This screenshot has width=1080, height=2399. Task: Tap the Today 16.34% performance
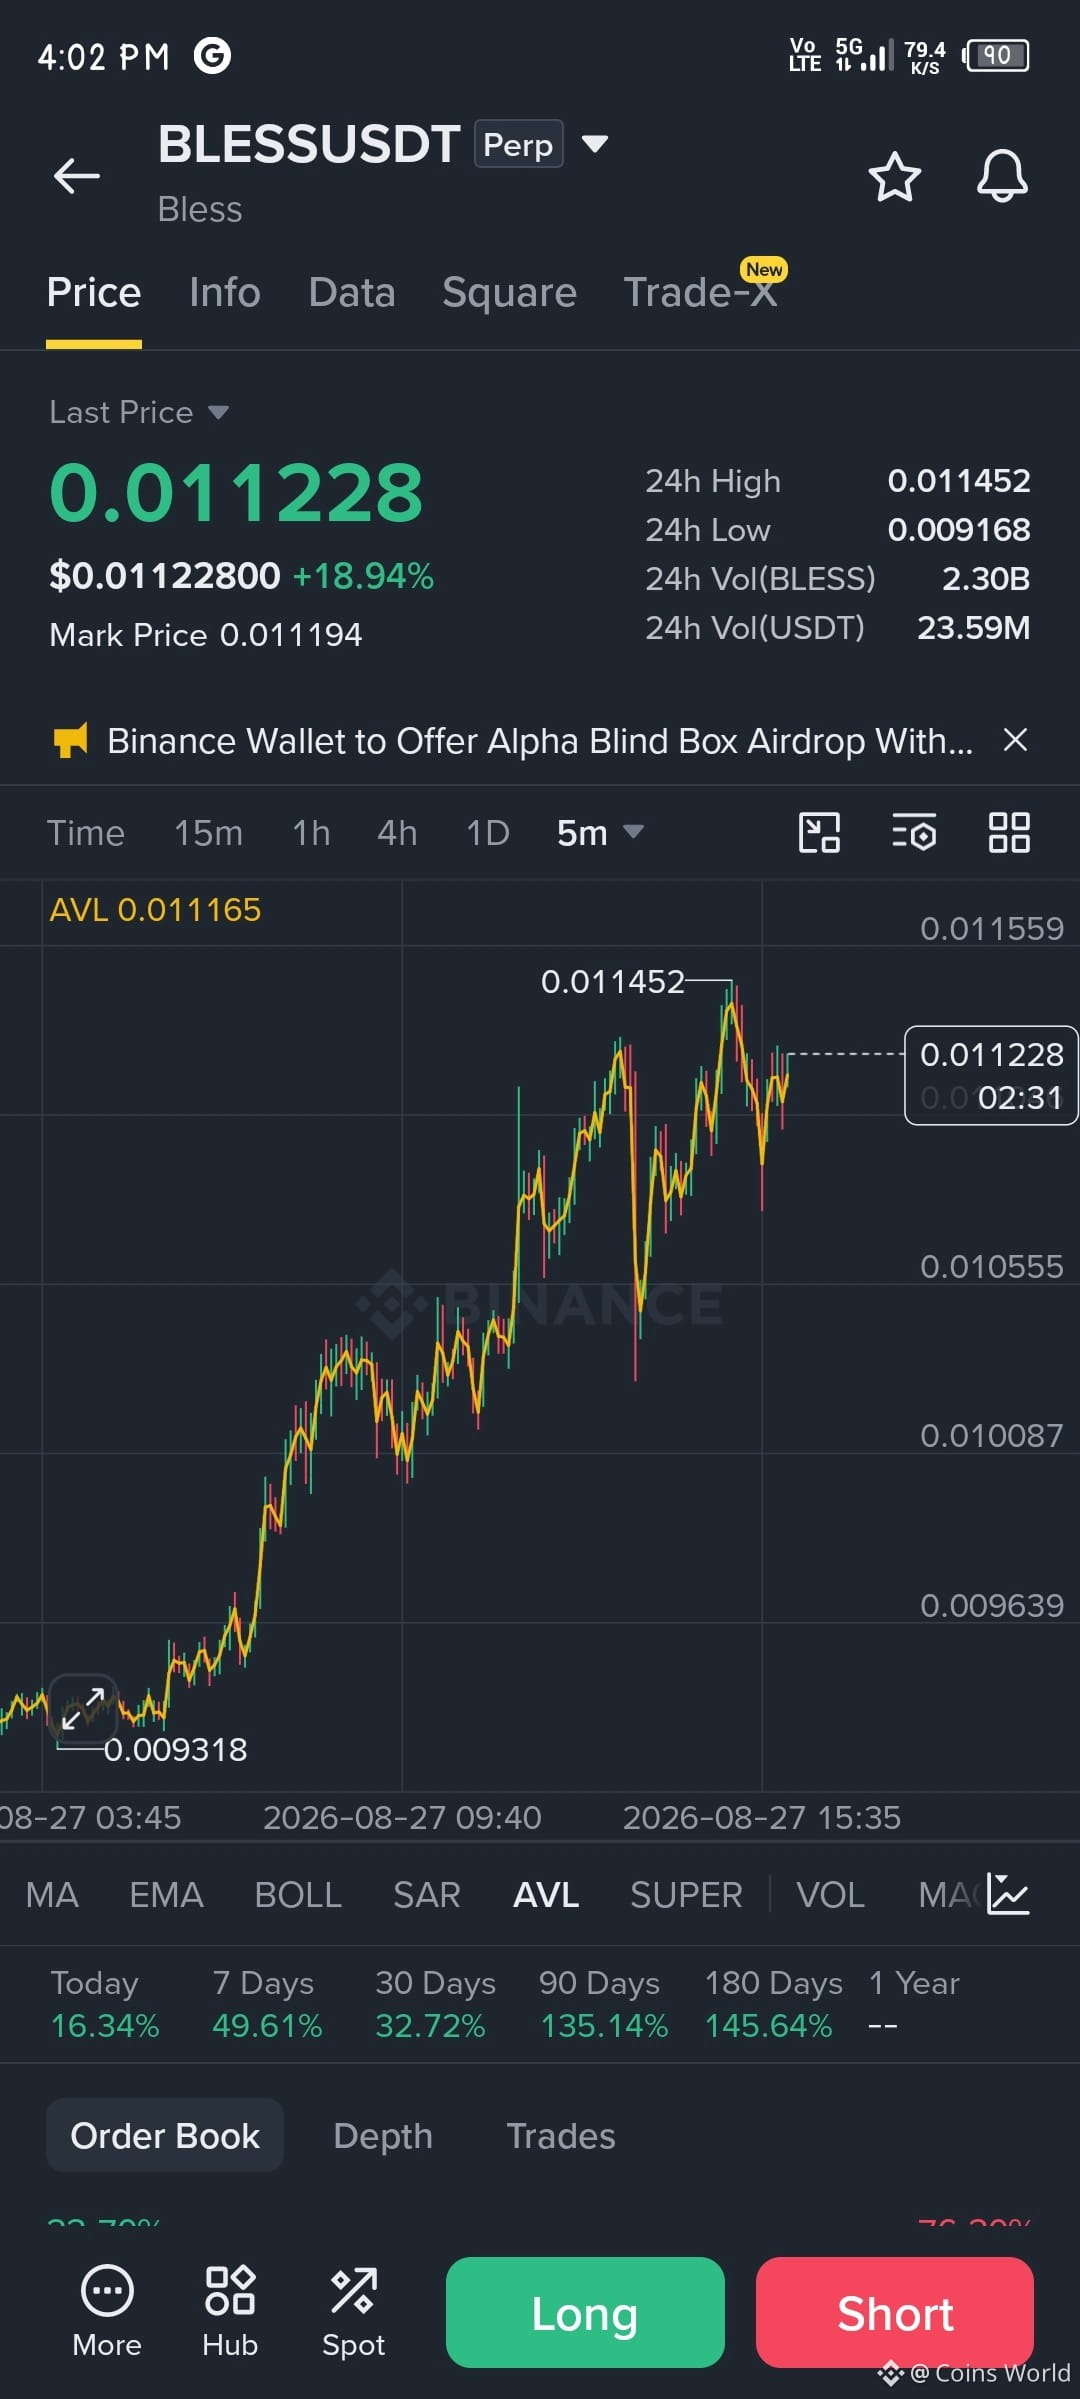pos(105,2004)
